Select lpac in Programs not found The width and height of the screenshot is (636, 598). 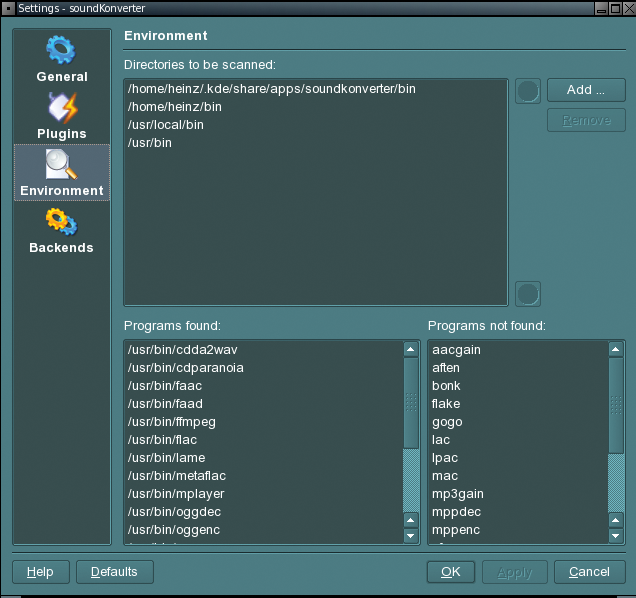[x=518, y=458]
